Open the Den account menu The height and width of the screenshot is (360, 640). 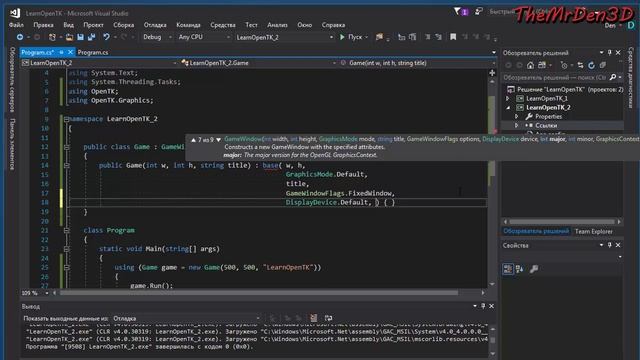tap(613, 25)
